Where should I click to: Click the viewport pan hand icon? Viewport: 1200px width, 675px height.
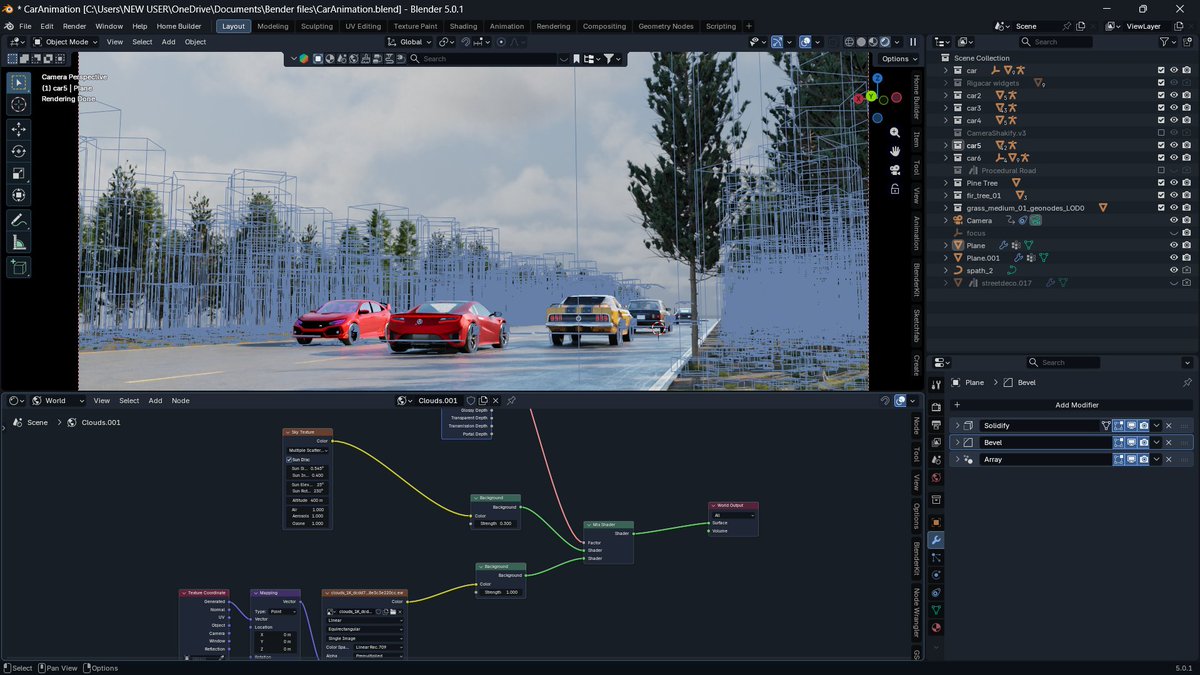click(895, 150)
